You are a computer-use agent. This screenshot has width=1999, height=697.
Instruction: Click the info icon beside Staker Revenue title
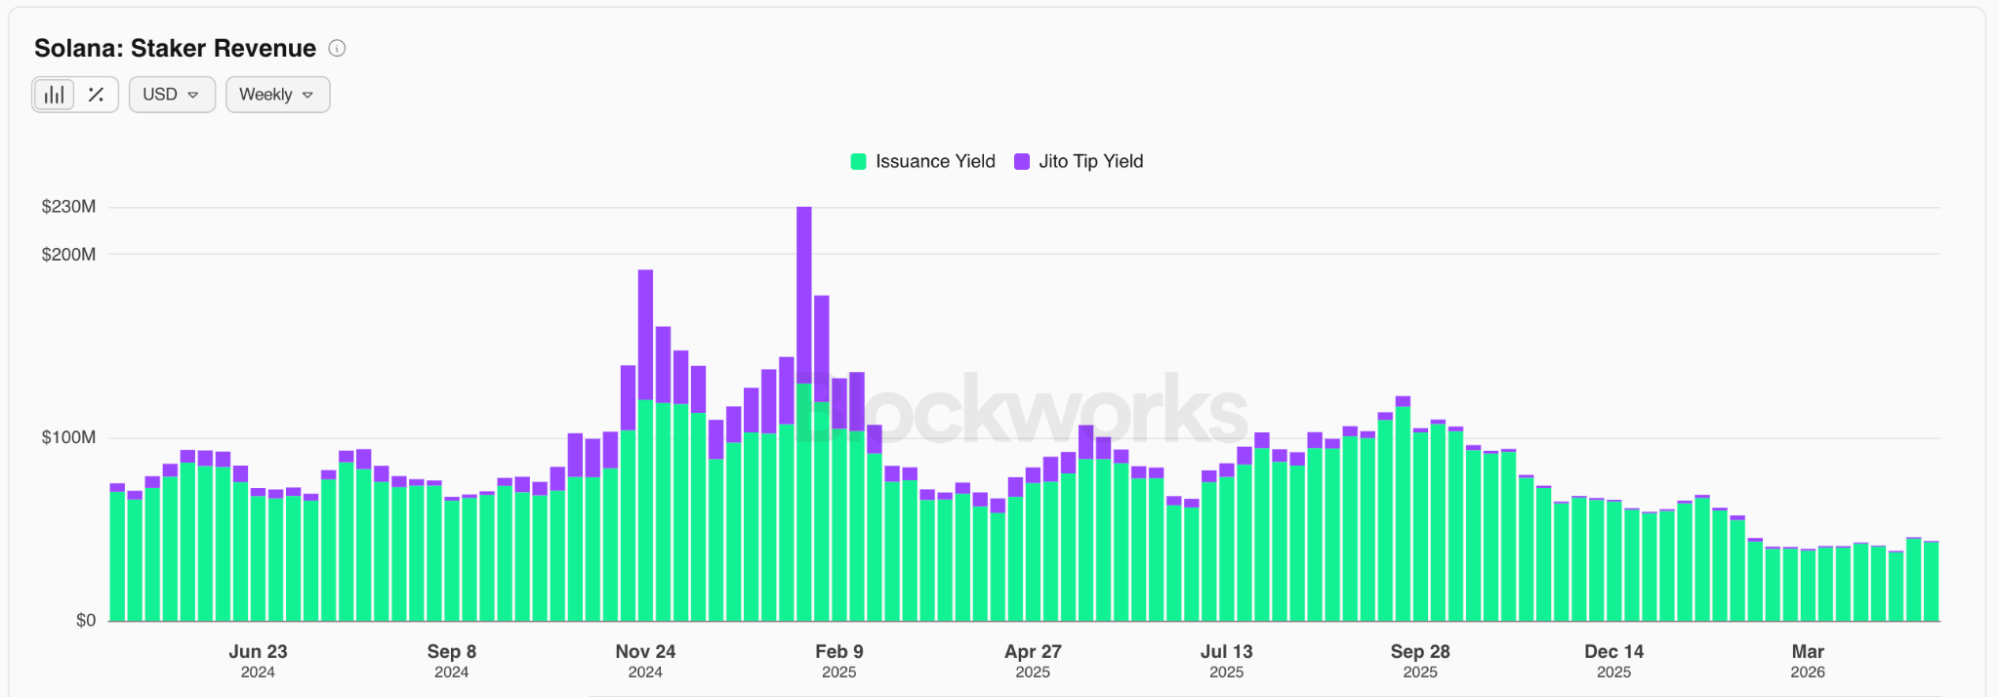coord(337,48)
